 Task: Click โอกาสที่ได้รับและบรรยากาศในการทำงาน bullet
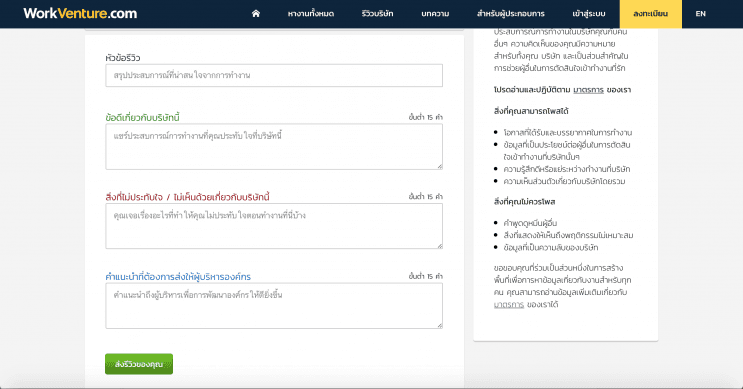pyautogui.click(x=568, y=133)
